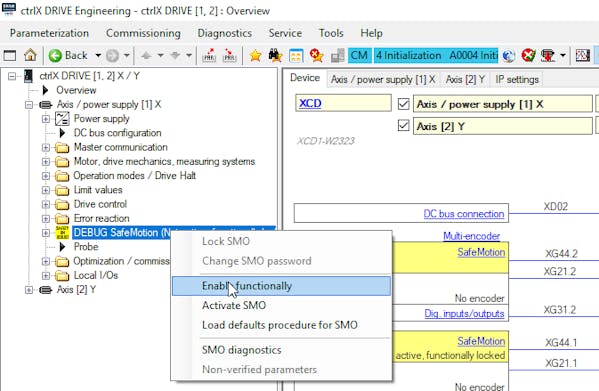
Task: Choose Activate SMO in context menu
Action: (282, 305)
